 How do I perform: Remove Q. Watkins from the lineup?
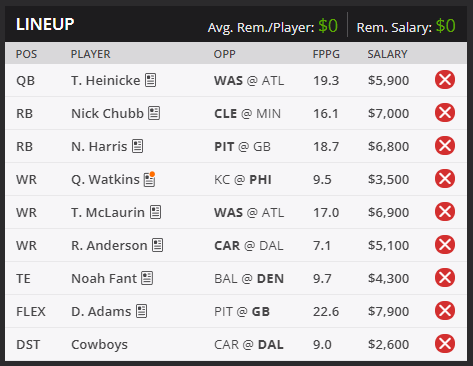coord(445,179)
